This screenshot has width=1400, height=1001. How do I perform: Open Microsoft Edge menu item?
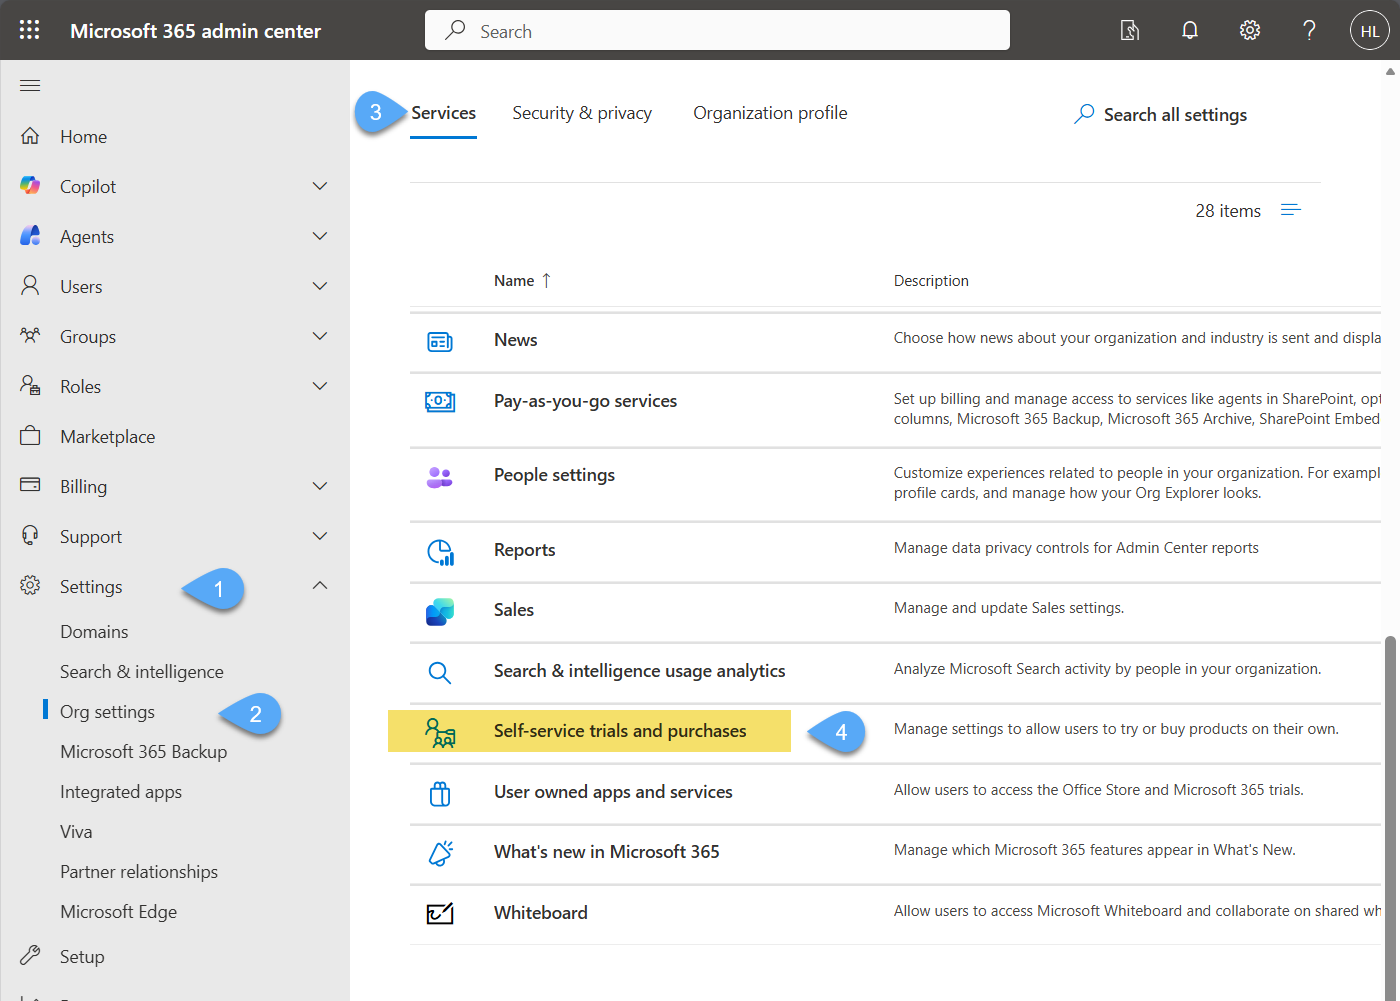click(118, 912)
